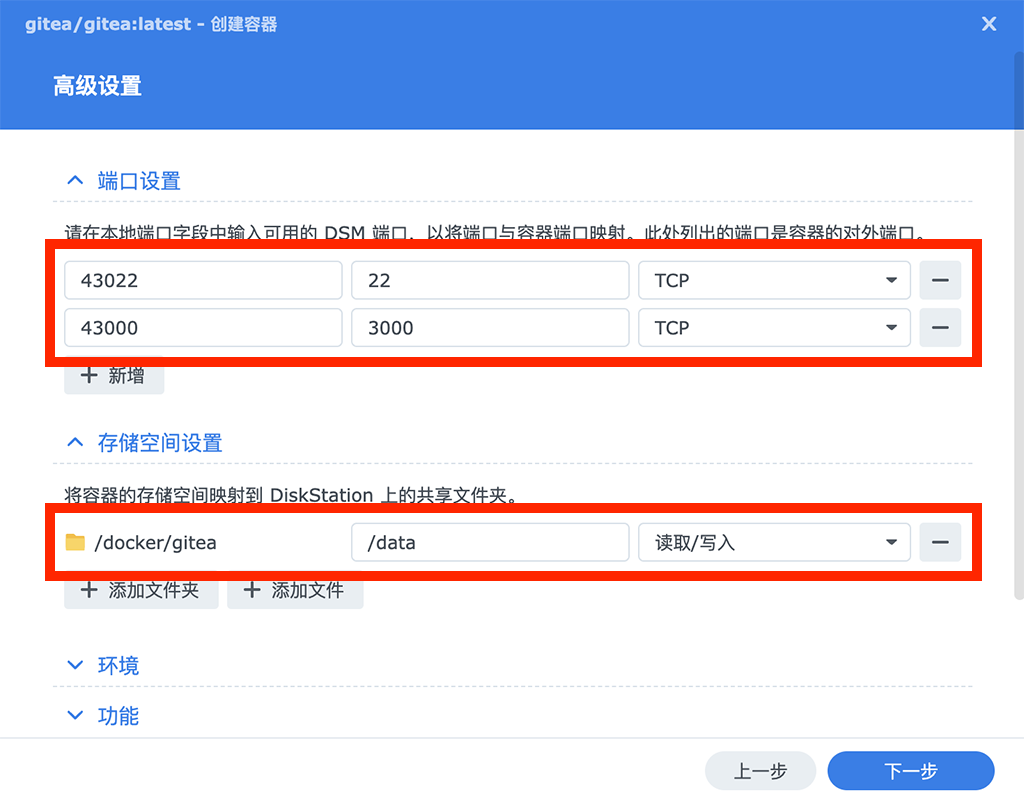The height and width of the screenshot is (800, 1024).
Task: Click the 上一步 button
Action: tap(760, 770)
